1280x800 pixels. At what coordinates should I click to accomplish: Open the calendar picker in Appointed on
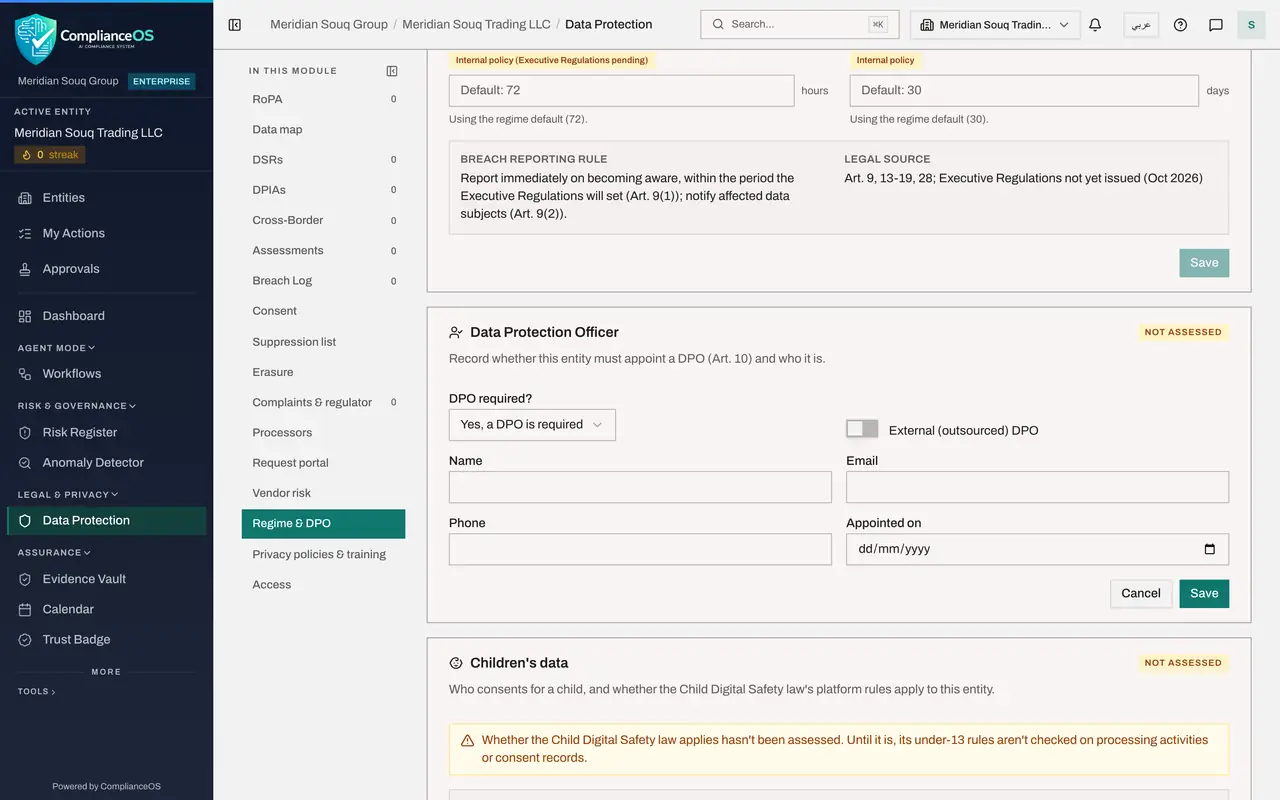click(x=1209, y=549)
